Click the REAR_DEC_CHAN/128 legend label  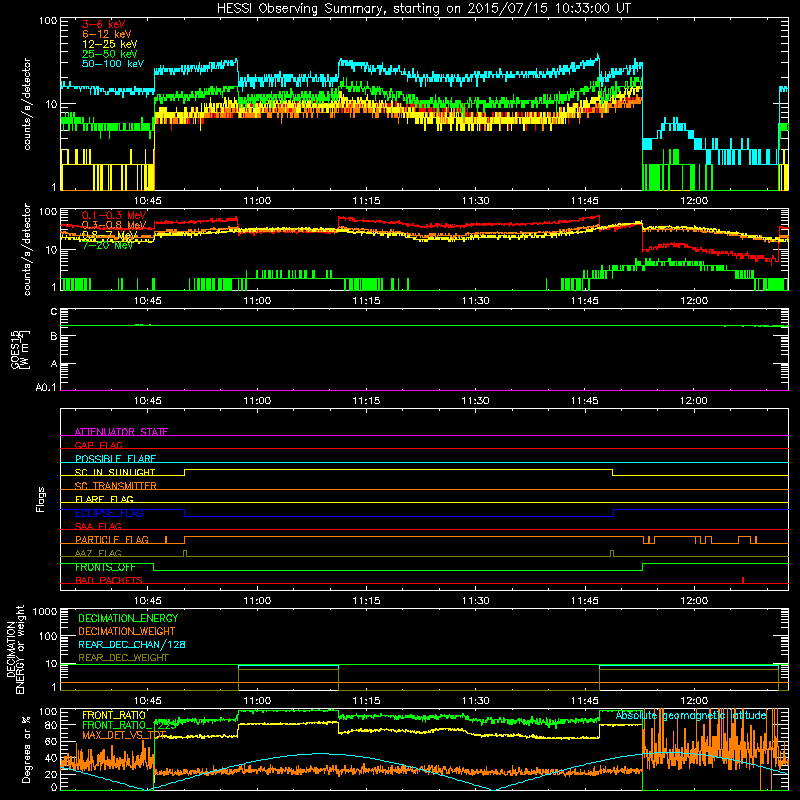(x=132, y=644)
